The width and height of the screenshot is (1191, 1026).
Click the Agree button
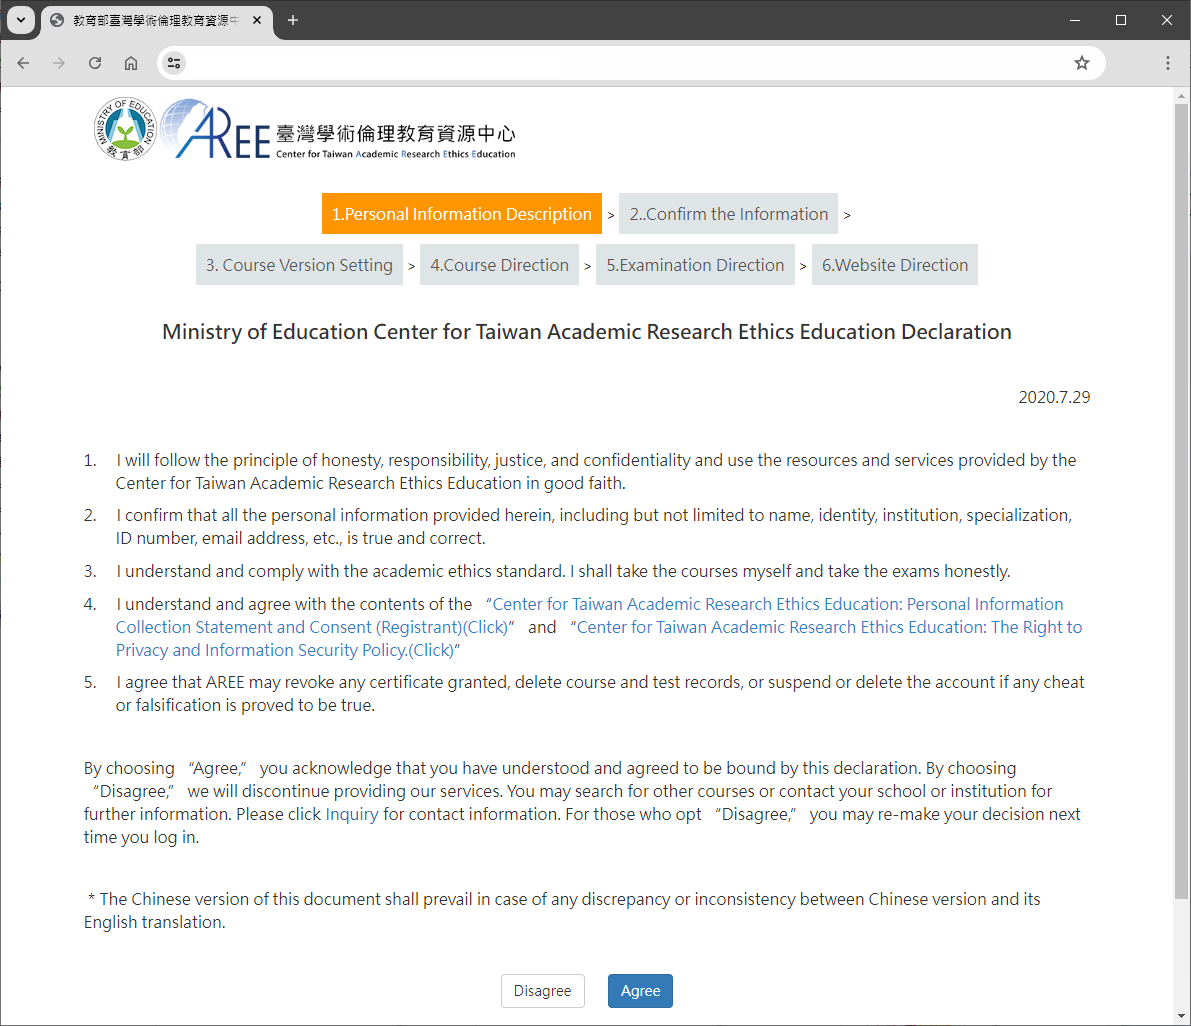click(x=640, y=991)
